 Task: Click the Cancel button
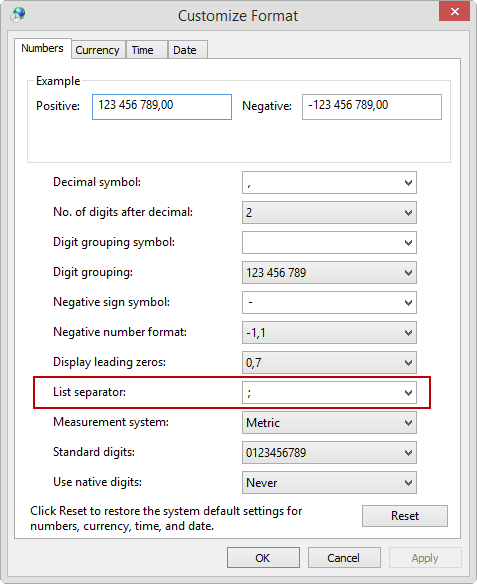pos(344,558)
